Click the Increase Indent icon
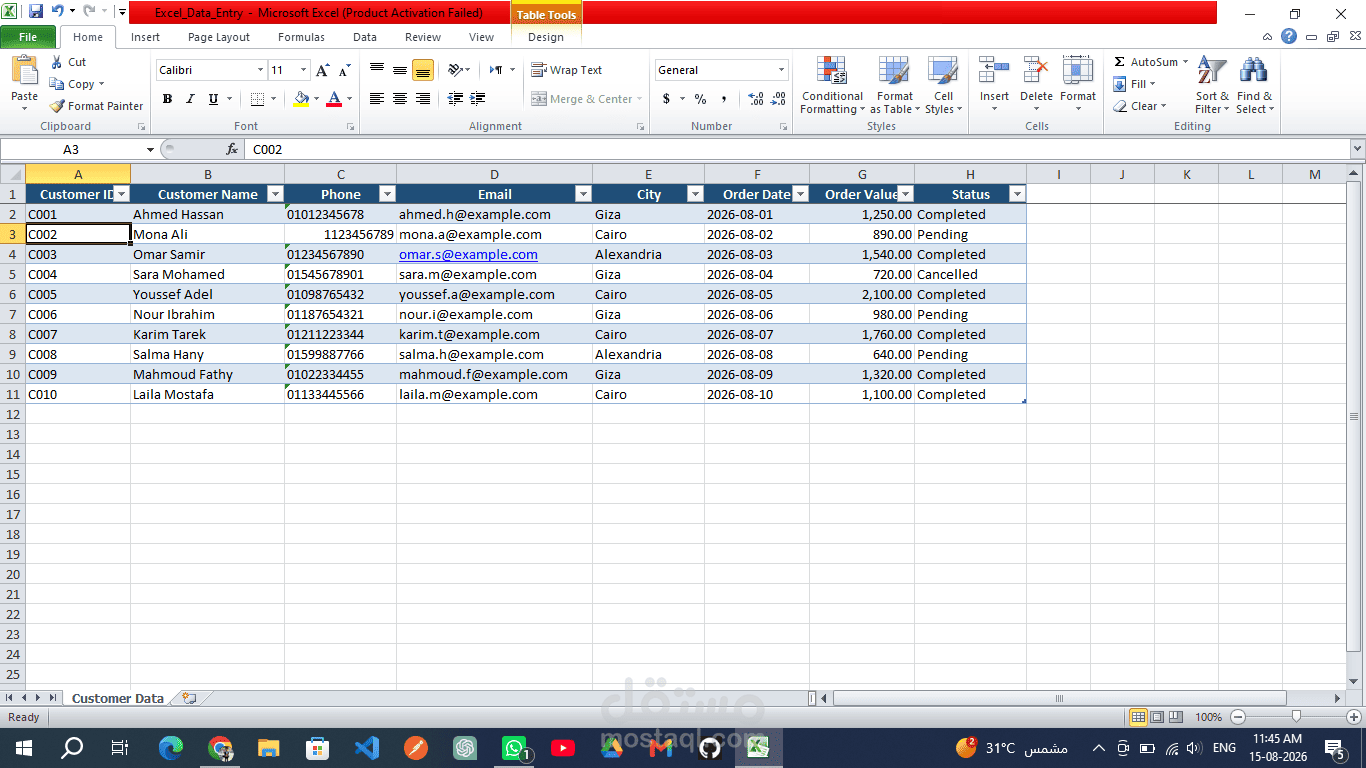Screen dimensions: 1366x768 [x=478, y=99]
